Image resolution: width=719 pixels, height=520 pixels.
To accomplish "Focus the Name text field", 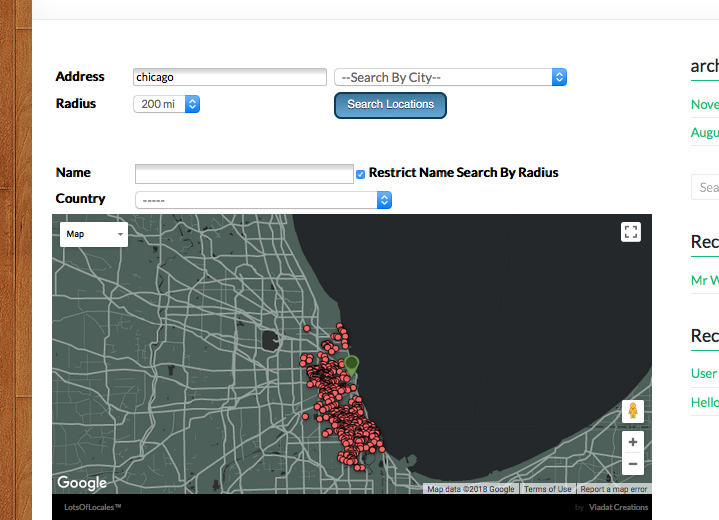I will pyautogui.click(x=244, y=173).
